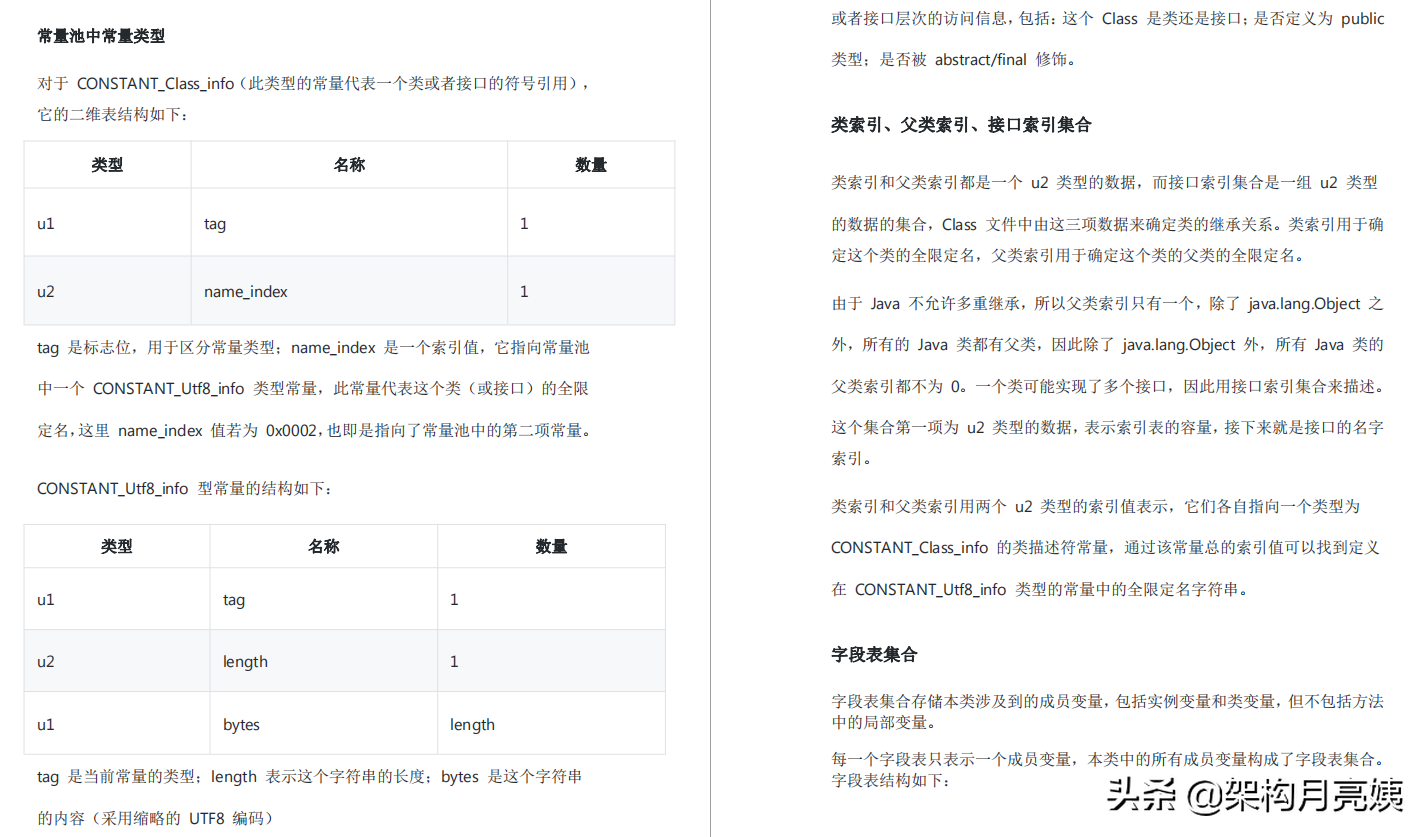
Task: Click 名称 header in the Class_info table
Action: (x=349, y=165)
